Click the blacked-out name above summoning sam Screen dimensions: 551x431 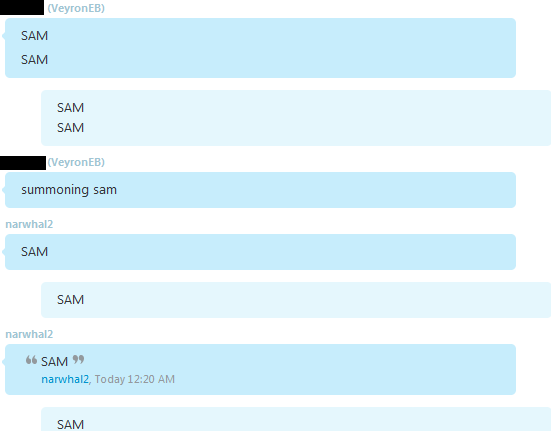pos(23,163)
